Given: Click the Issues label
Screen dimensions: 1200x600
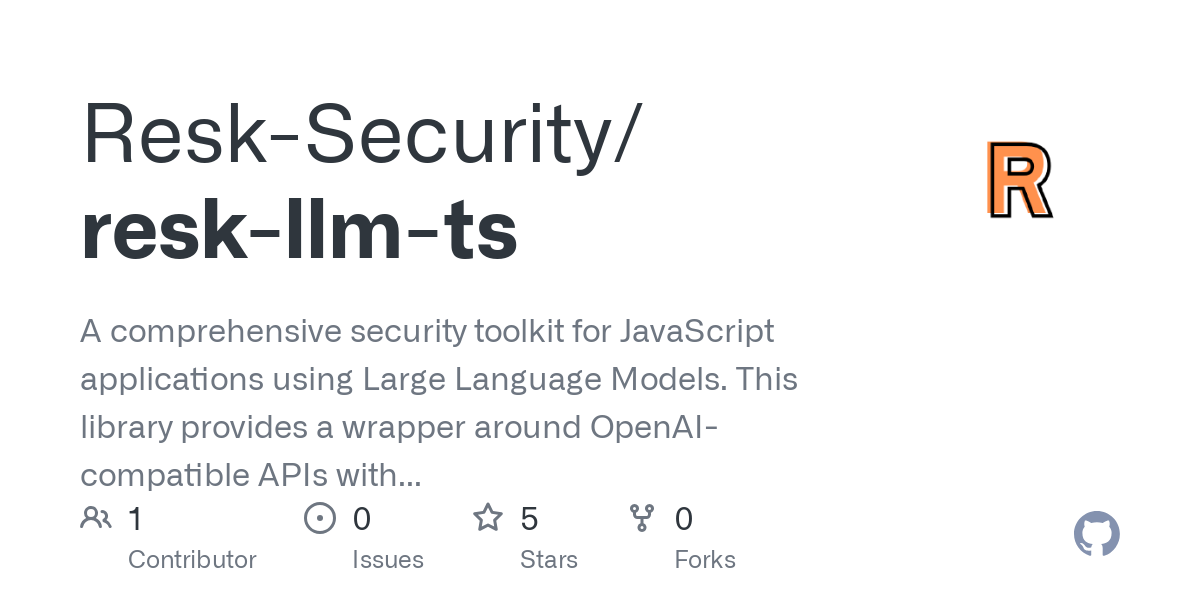Looking at the screenshot, I should tap(388, 559).
